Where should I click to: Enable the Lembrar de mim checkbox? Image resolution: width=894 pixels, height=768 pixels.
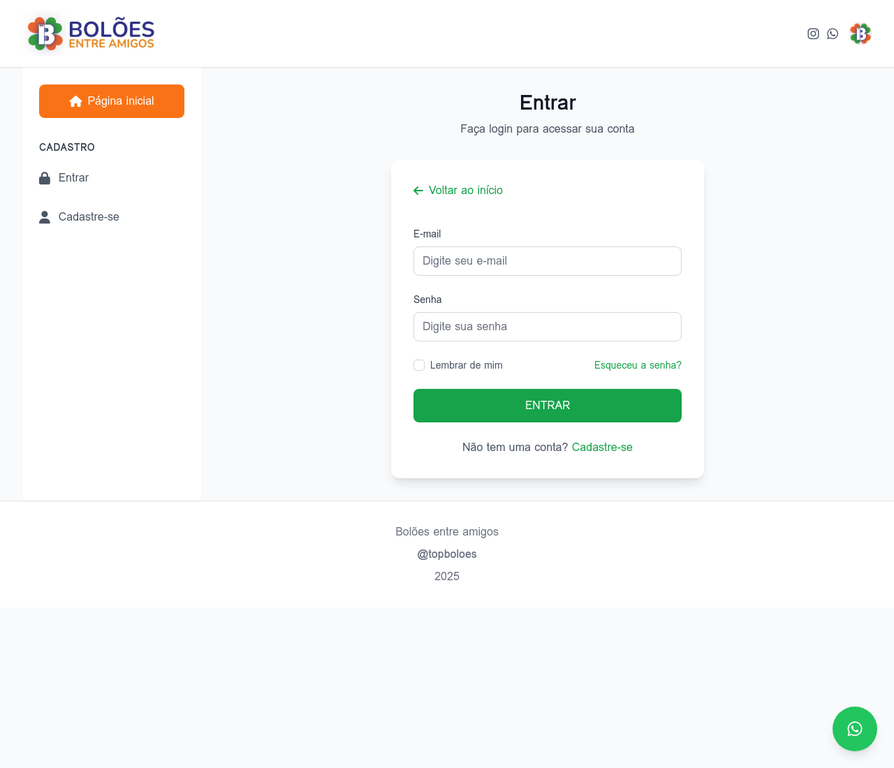[x=418, y=365]
